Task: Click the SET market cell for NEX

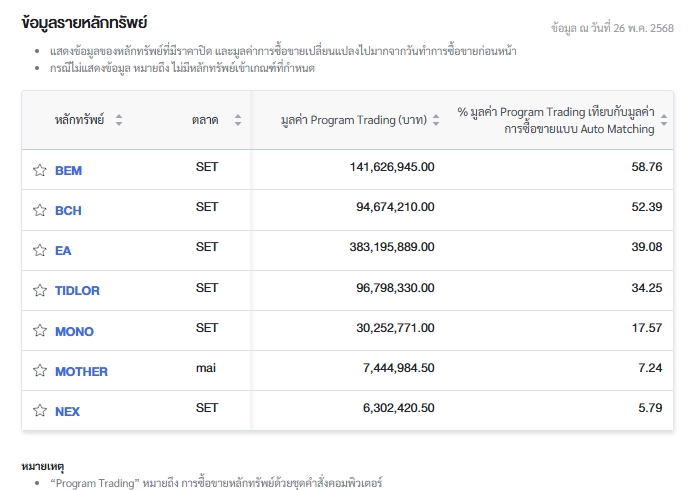Action: point(207,408)
